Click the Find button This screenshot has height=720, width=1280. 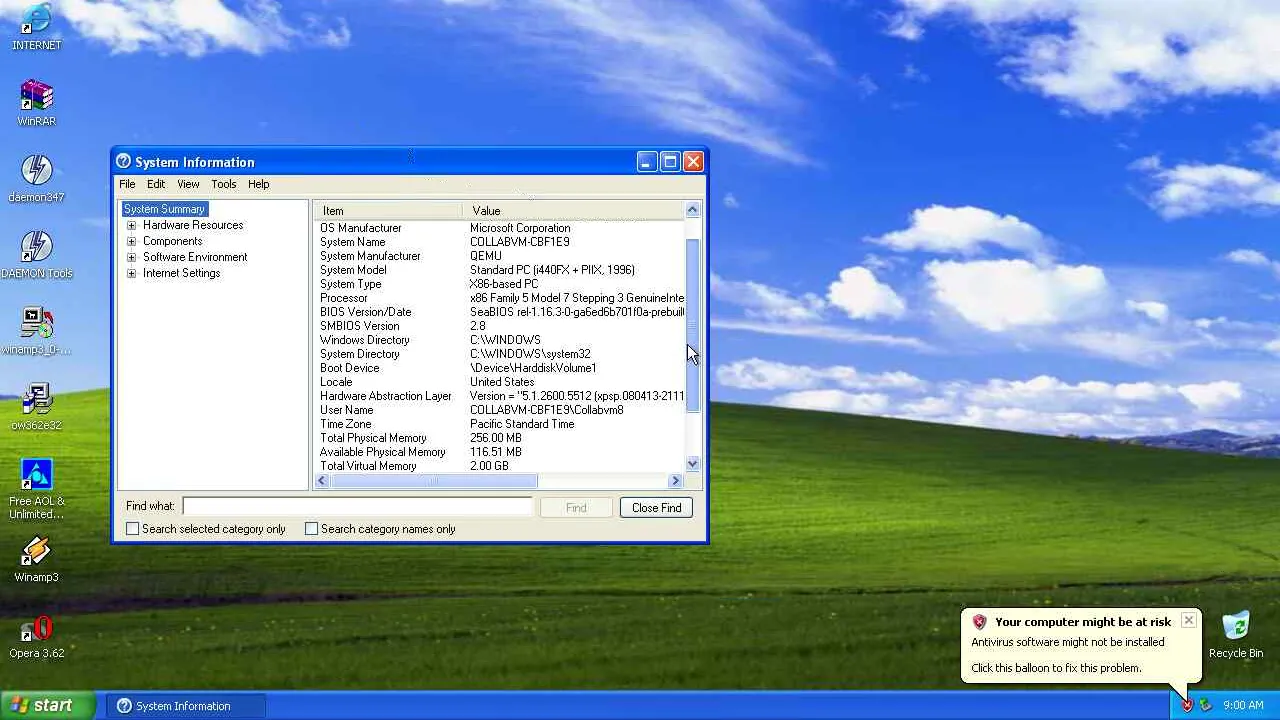coord(576,508)
